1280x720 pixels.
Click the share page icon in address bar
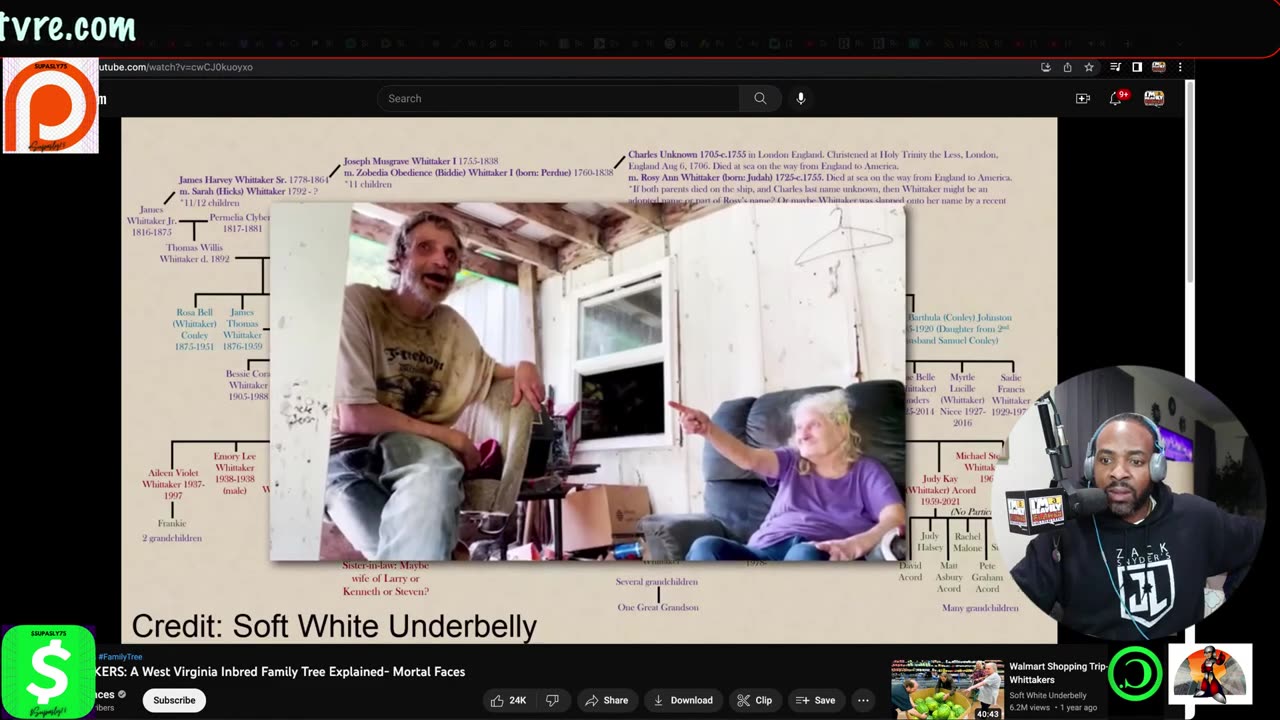1067,67
